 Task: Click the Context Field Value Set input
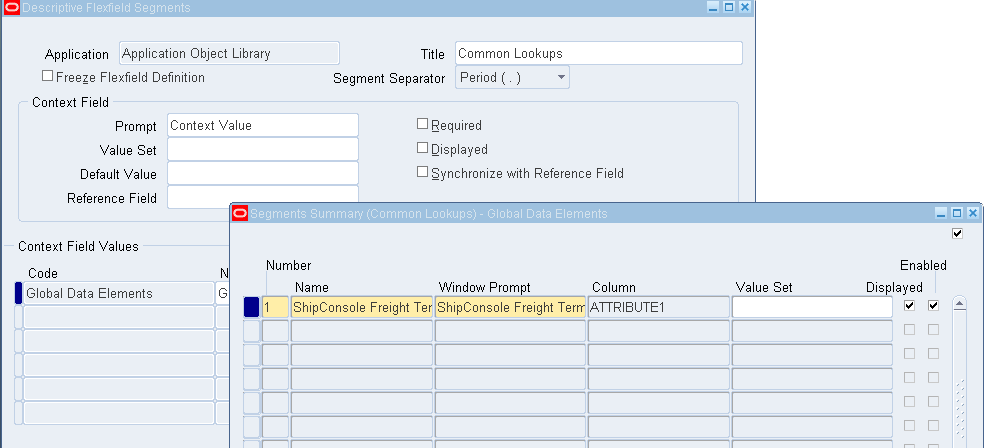(263, 149)
